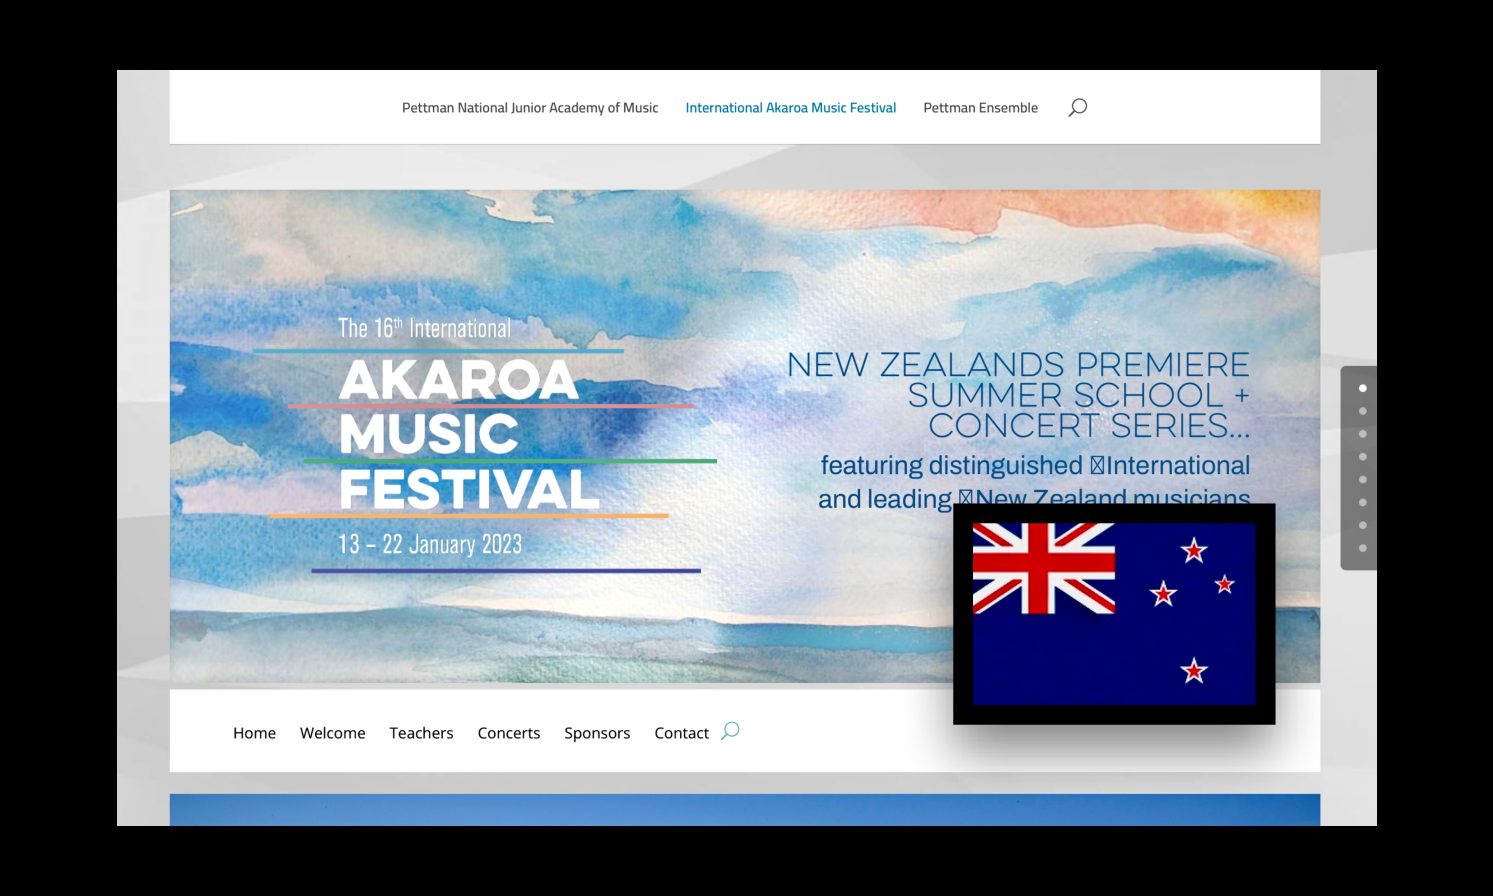Open the Pettman Ensemble page

[980, 108]
